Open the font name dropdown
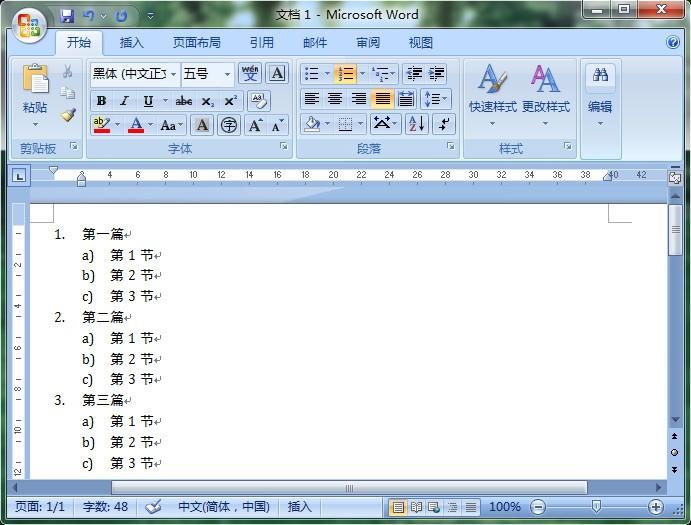The width and height of the screenshot is (691, 525). tap(173, 74)
